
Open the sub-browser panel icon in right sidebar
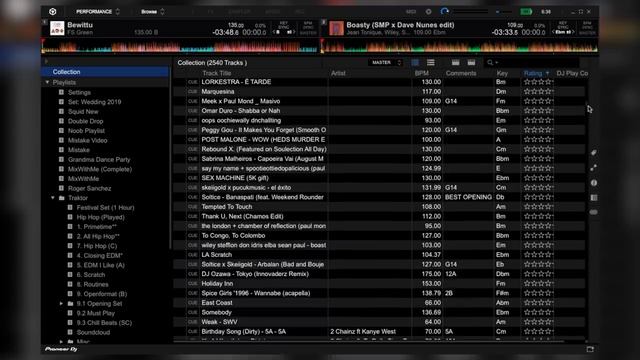coord(594,198)
